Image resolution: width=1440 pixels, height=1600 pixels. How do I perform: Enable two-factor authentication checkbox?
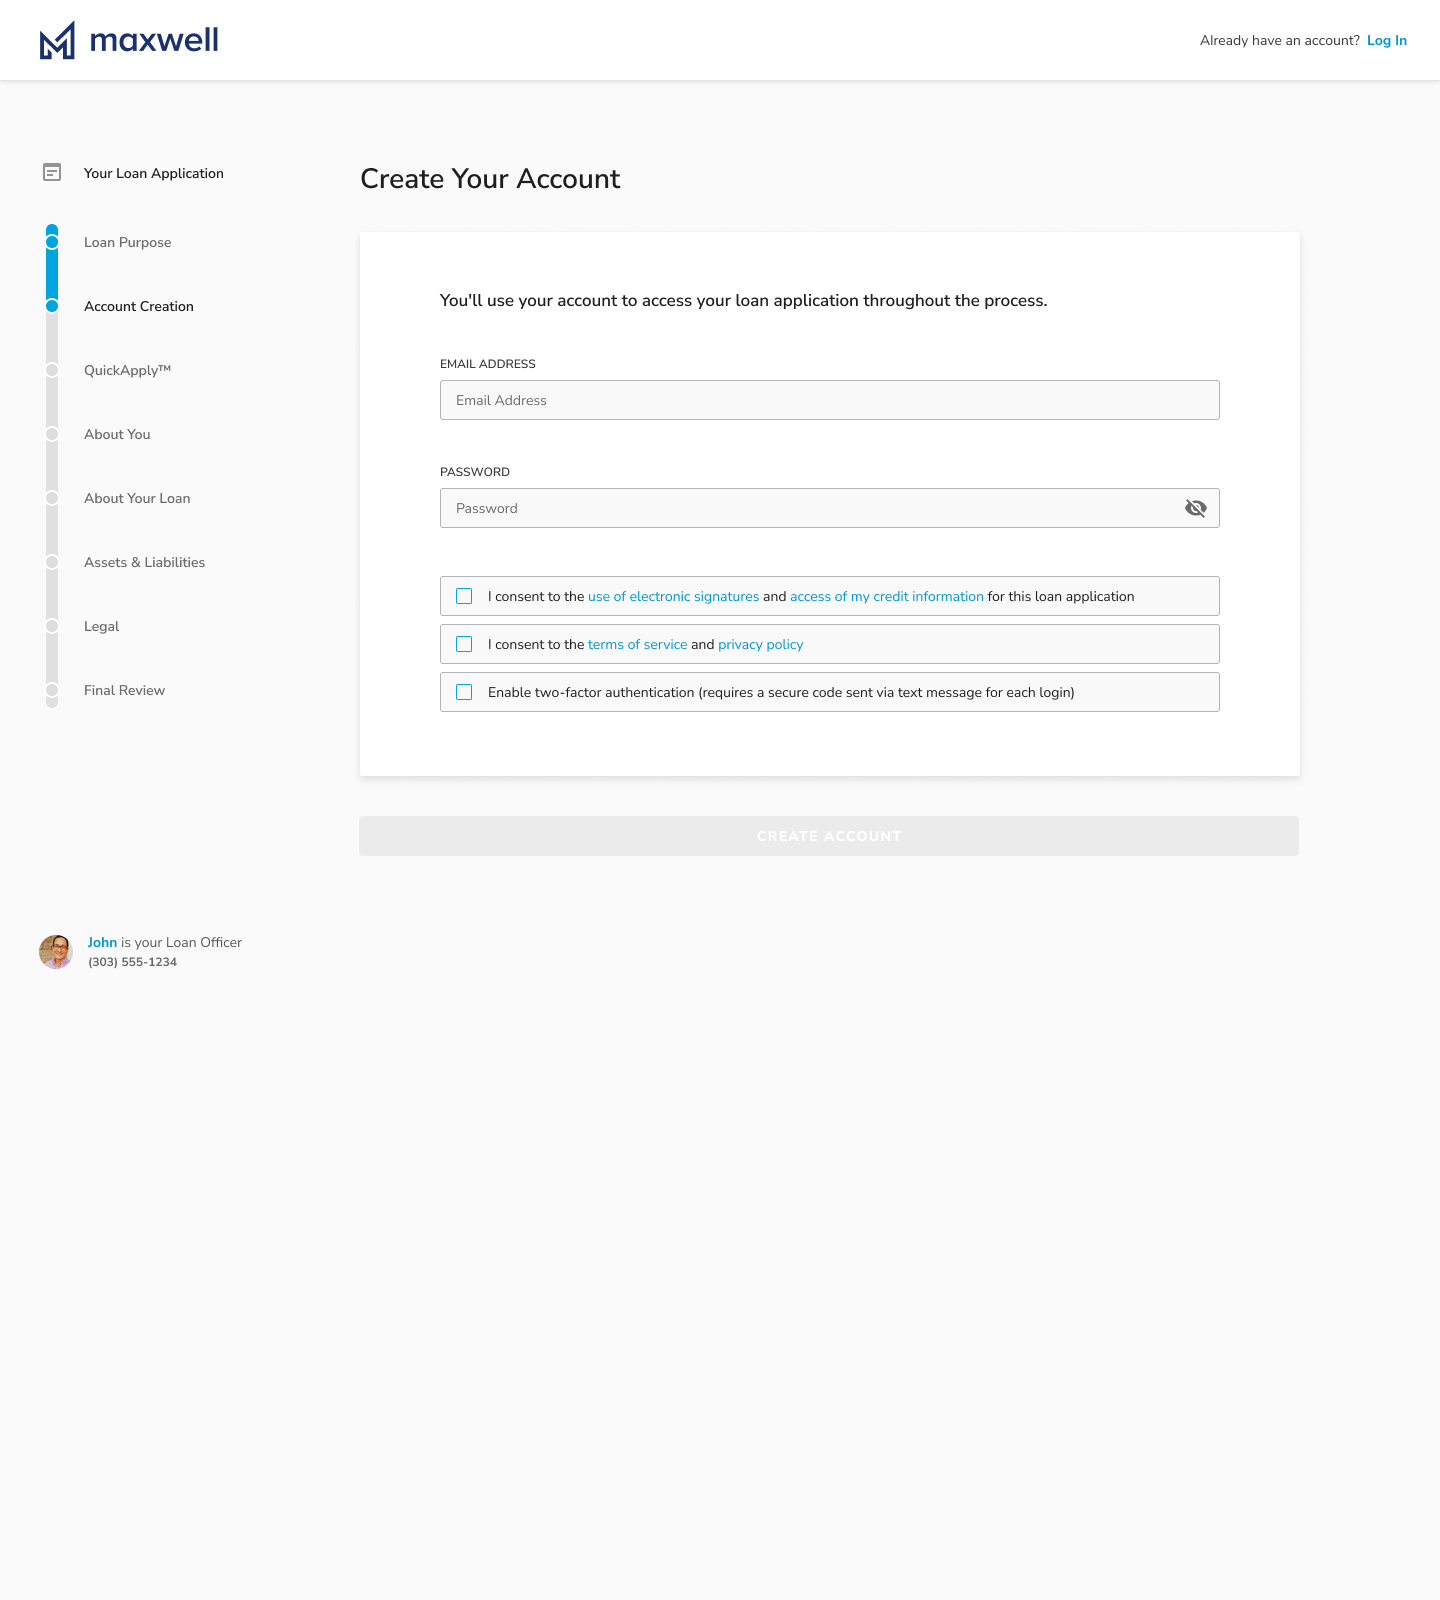pos(464,692)
